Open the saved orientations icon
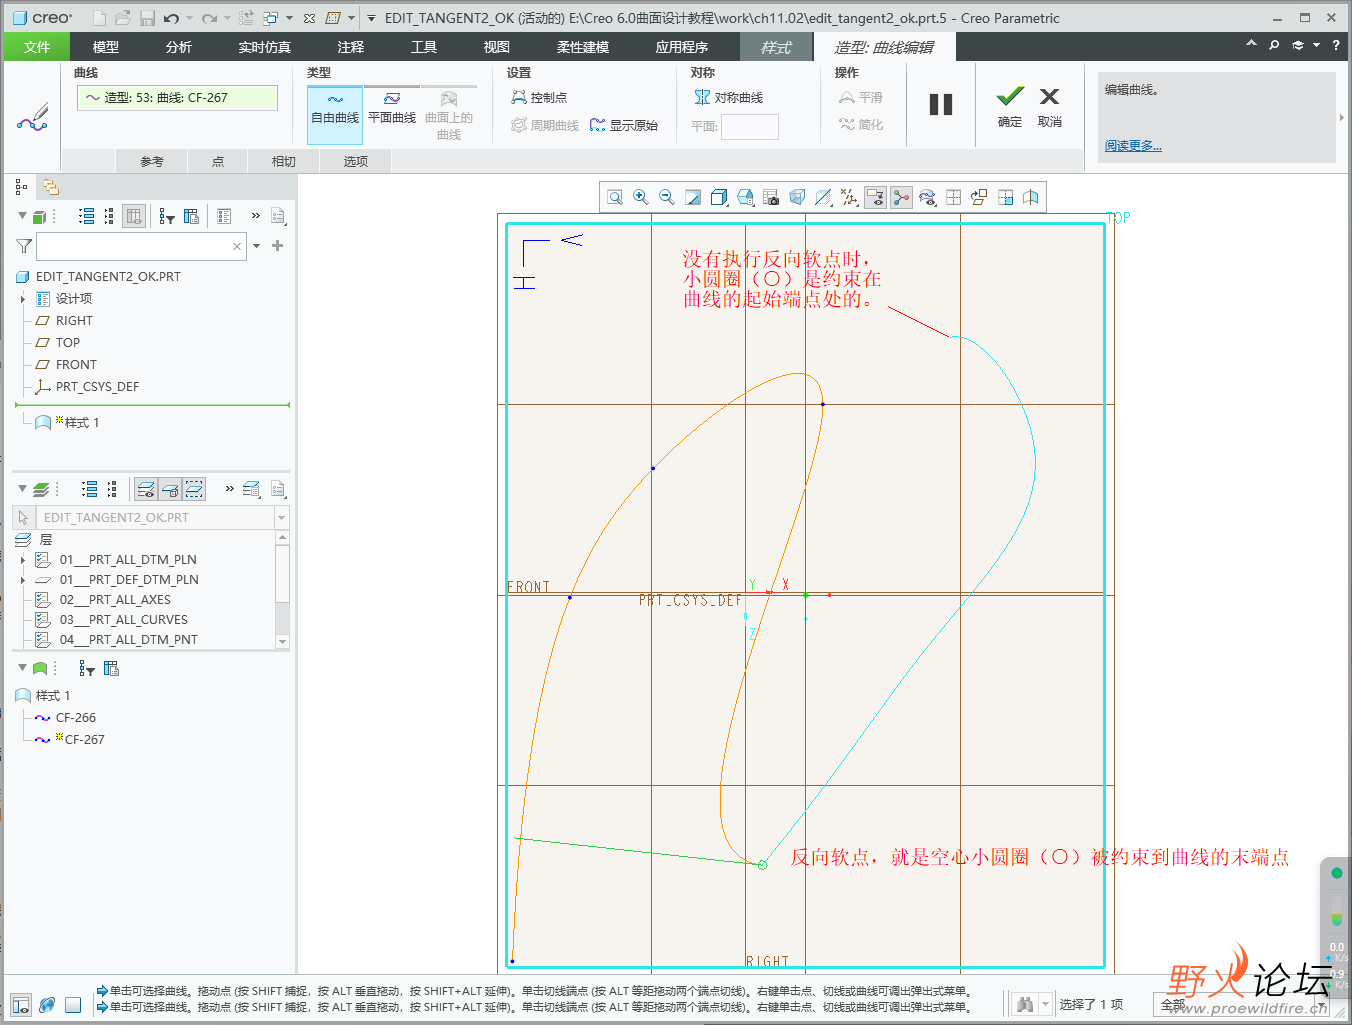Image resolution: width=1352 pixels, height=1025 pixels. click(745, 197)
